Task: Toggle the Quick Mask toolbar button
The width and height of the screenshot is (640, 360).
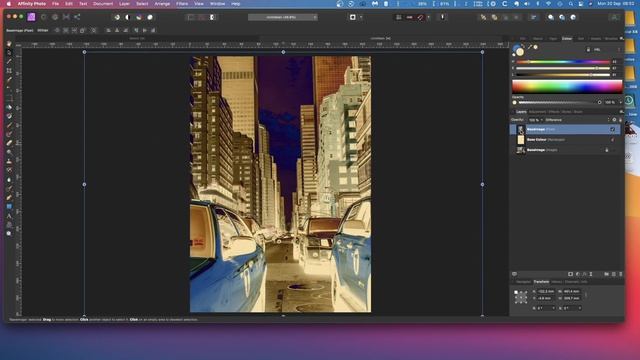Action: tap(353, 17)
